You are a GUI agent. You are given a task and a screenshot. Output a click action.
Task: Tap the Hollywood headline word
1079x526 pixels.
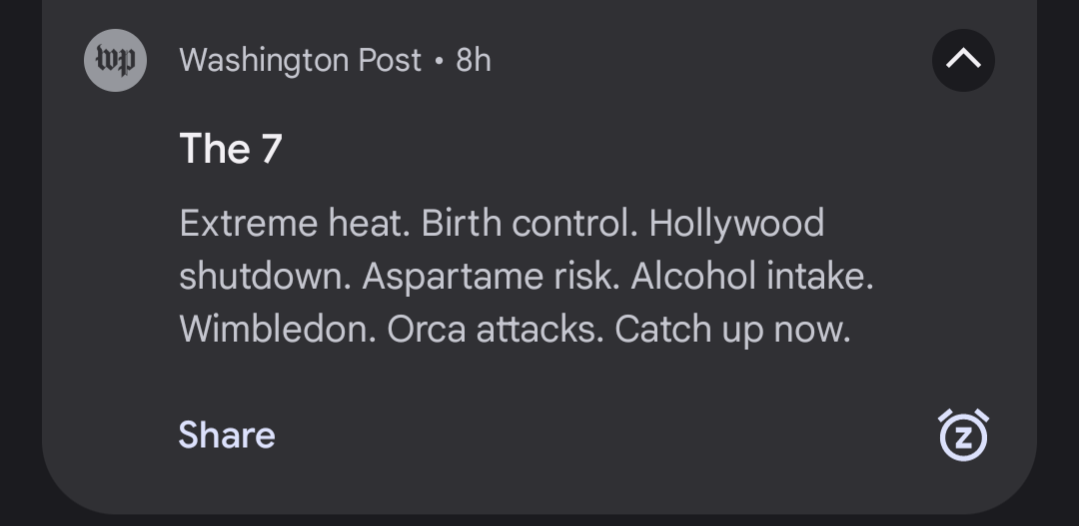(x=736, y=224)
